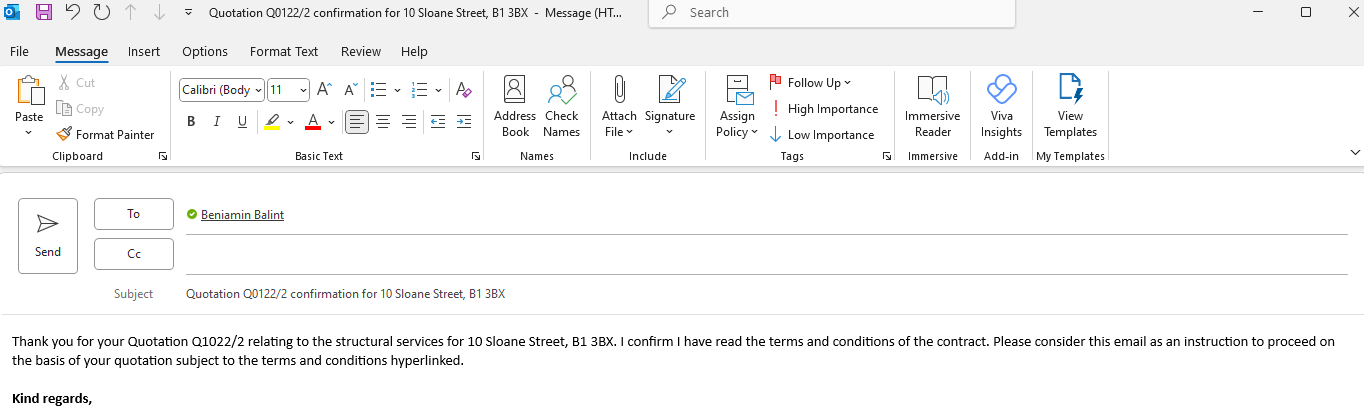
Task: Click Check Names
Action: (x=562, y=107)
